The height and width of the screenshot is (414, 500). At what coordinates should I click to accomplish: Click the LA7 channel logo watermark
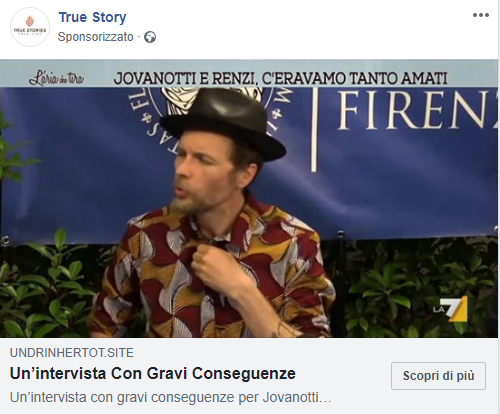pos(451,308)
